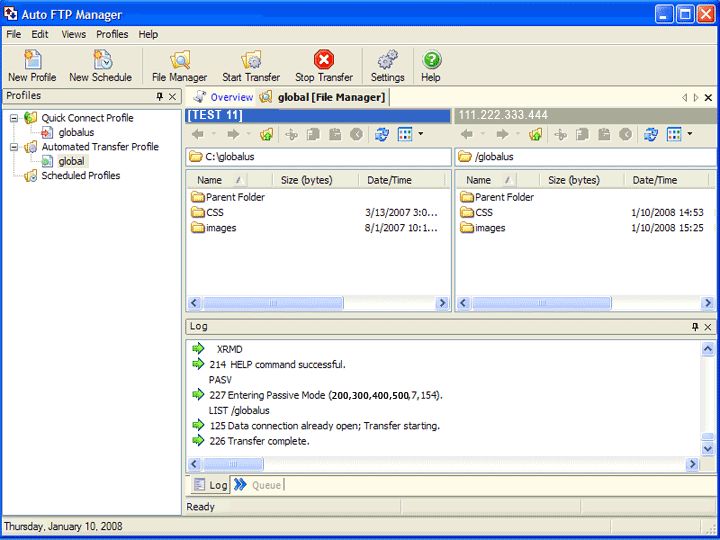Select images folder in remote pane
Viewport: 720px width, 540px height.
pyautogui.click(x=483, y=228)
